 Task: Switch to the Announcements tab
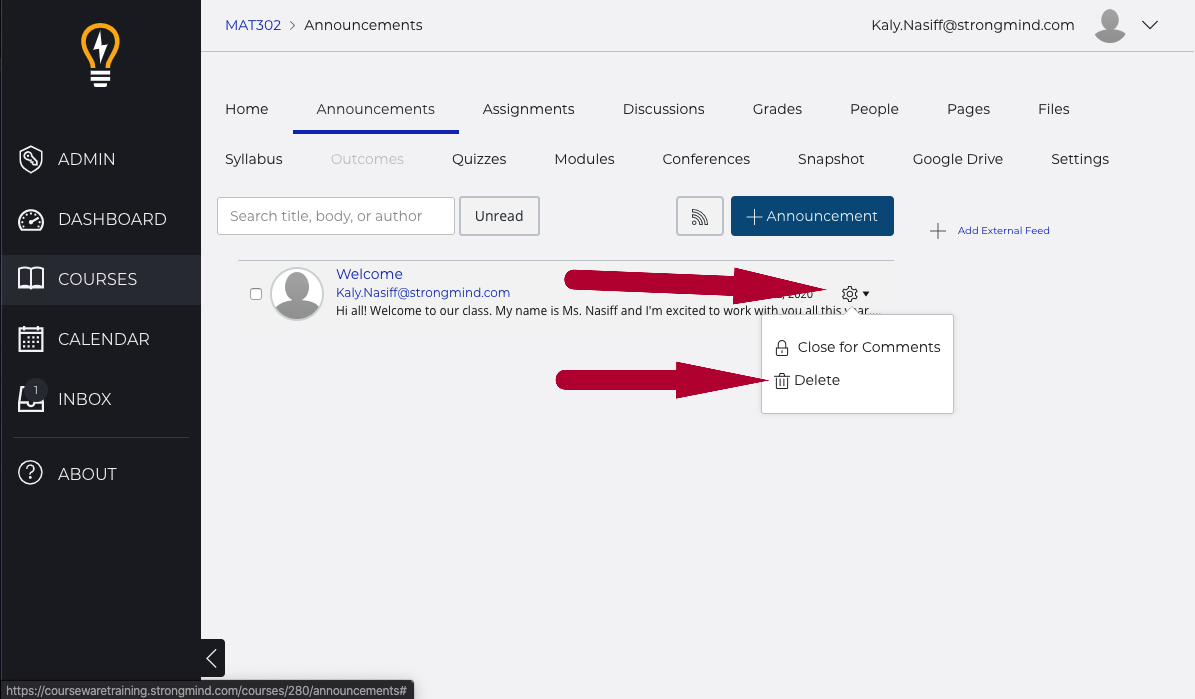click(x=376, y=109)
